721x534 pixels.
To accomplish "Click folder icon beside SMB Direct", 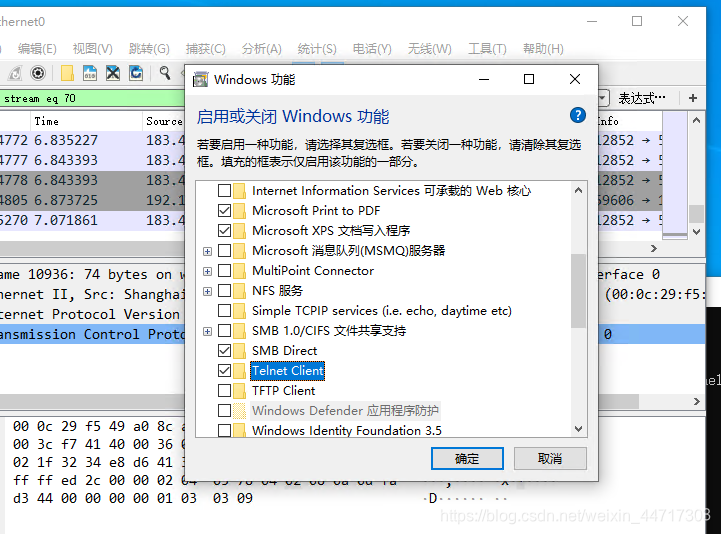I will pos(239,351).
